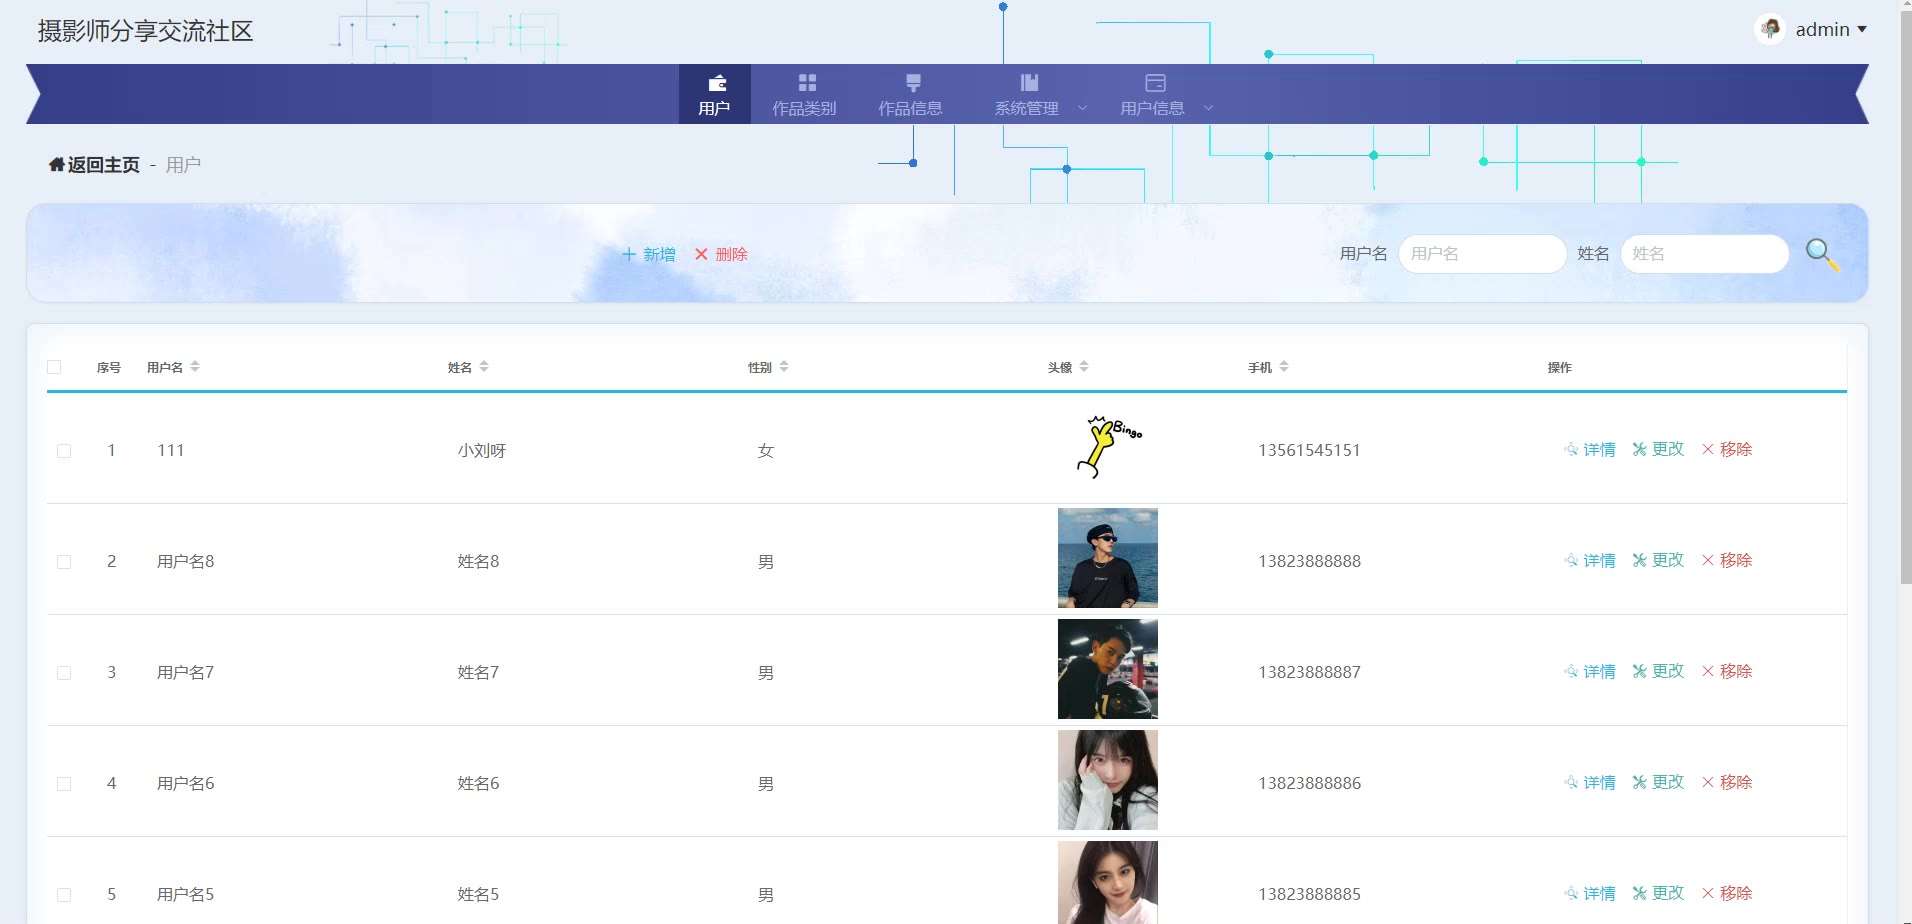Click the phone number 13561545151
The height and width of the screenshot is (924, 1912).
1309,450
